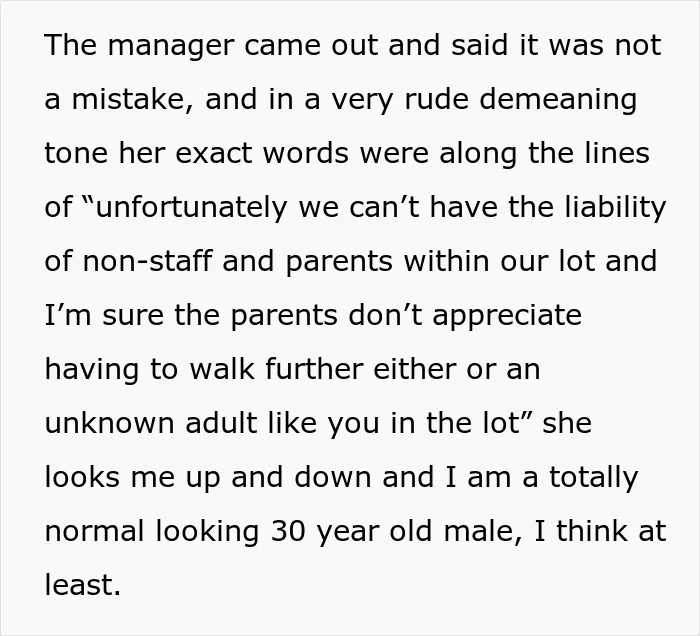Click the hyphenated word "non-staff"

click(x=147, y=261)
